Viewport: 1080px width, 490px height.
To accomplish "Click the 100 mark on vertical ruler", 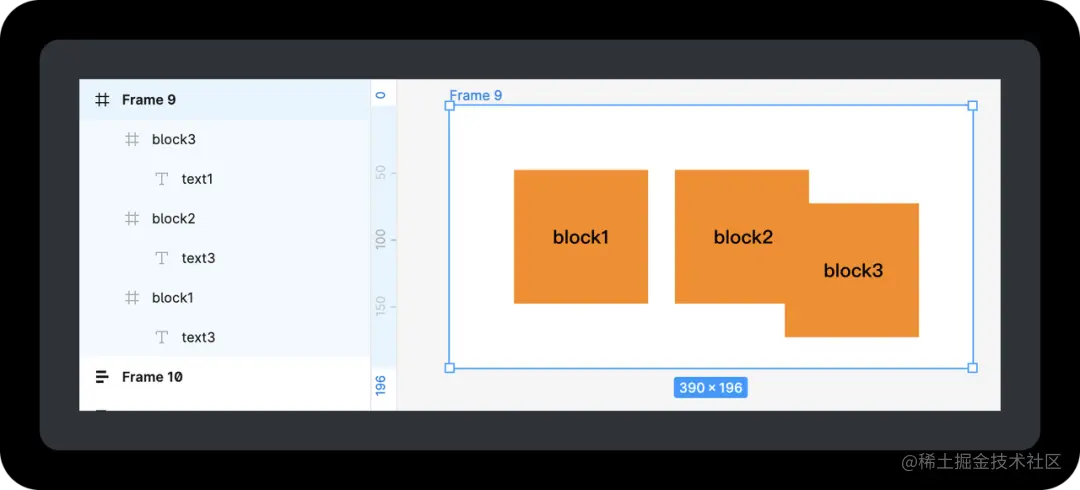I will [381, 241].
